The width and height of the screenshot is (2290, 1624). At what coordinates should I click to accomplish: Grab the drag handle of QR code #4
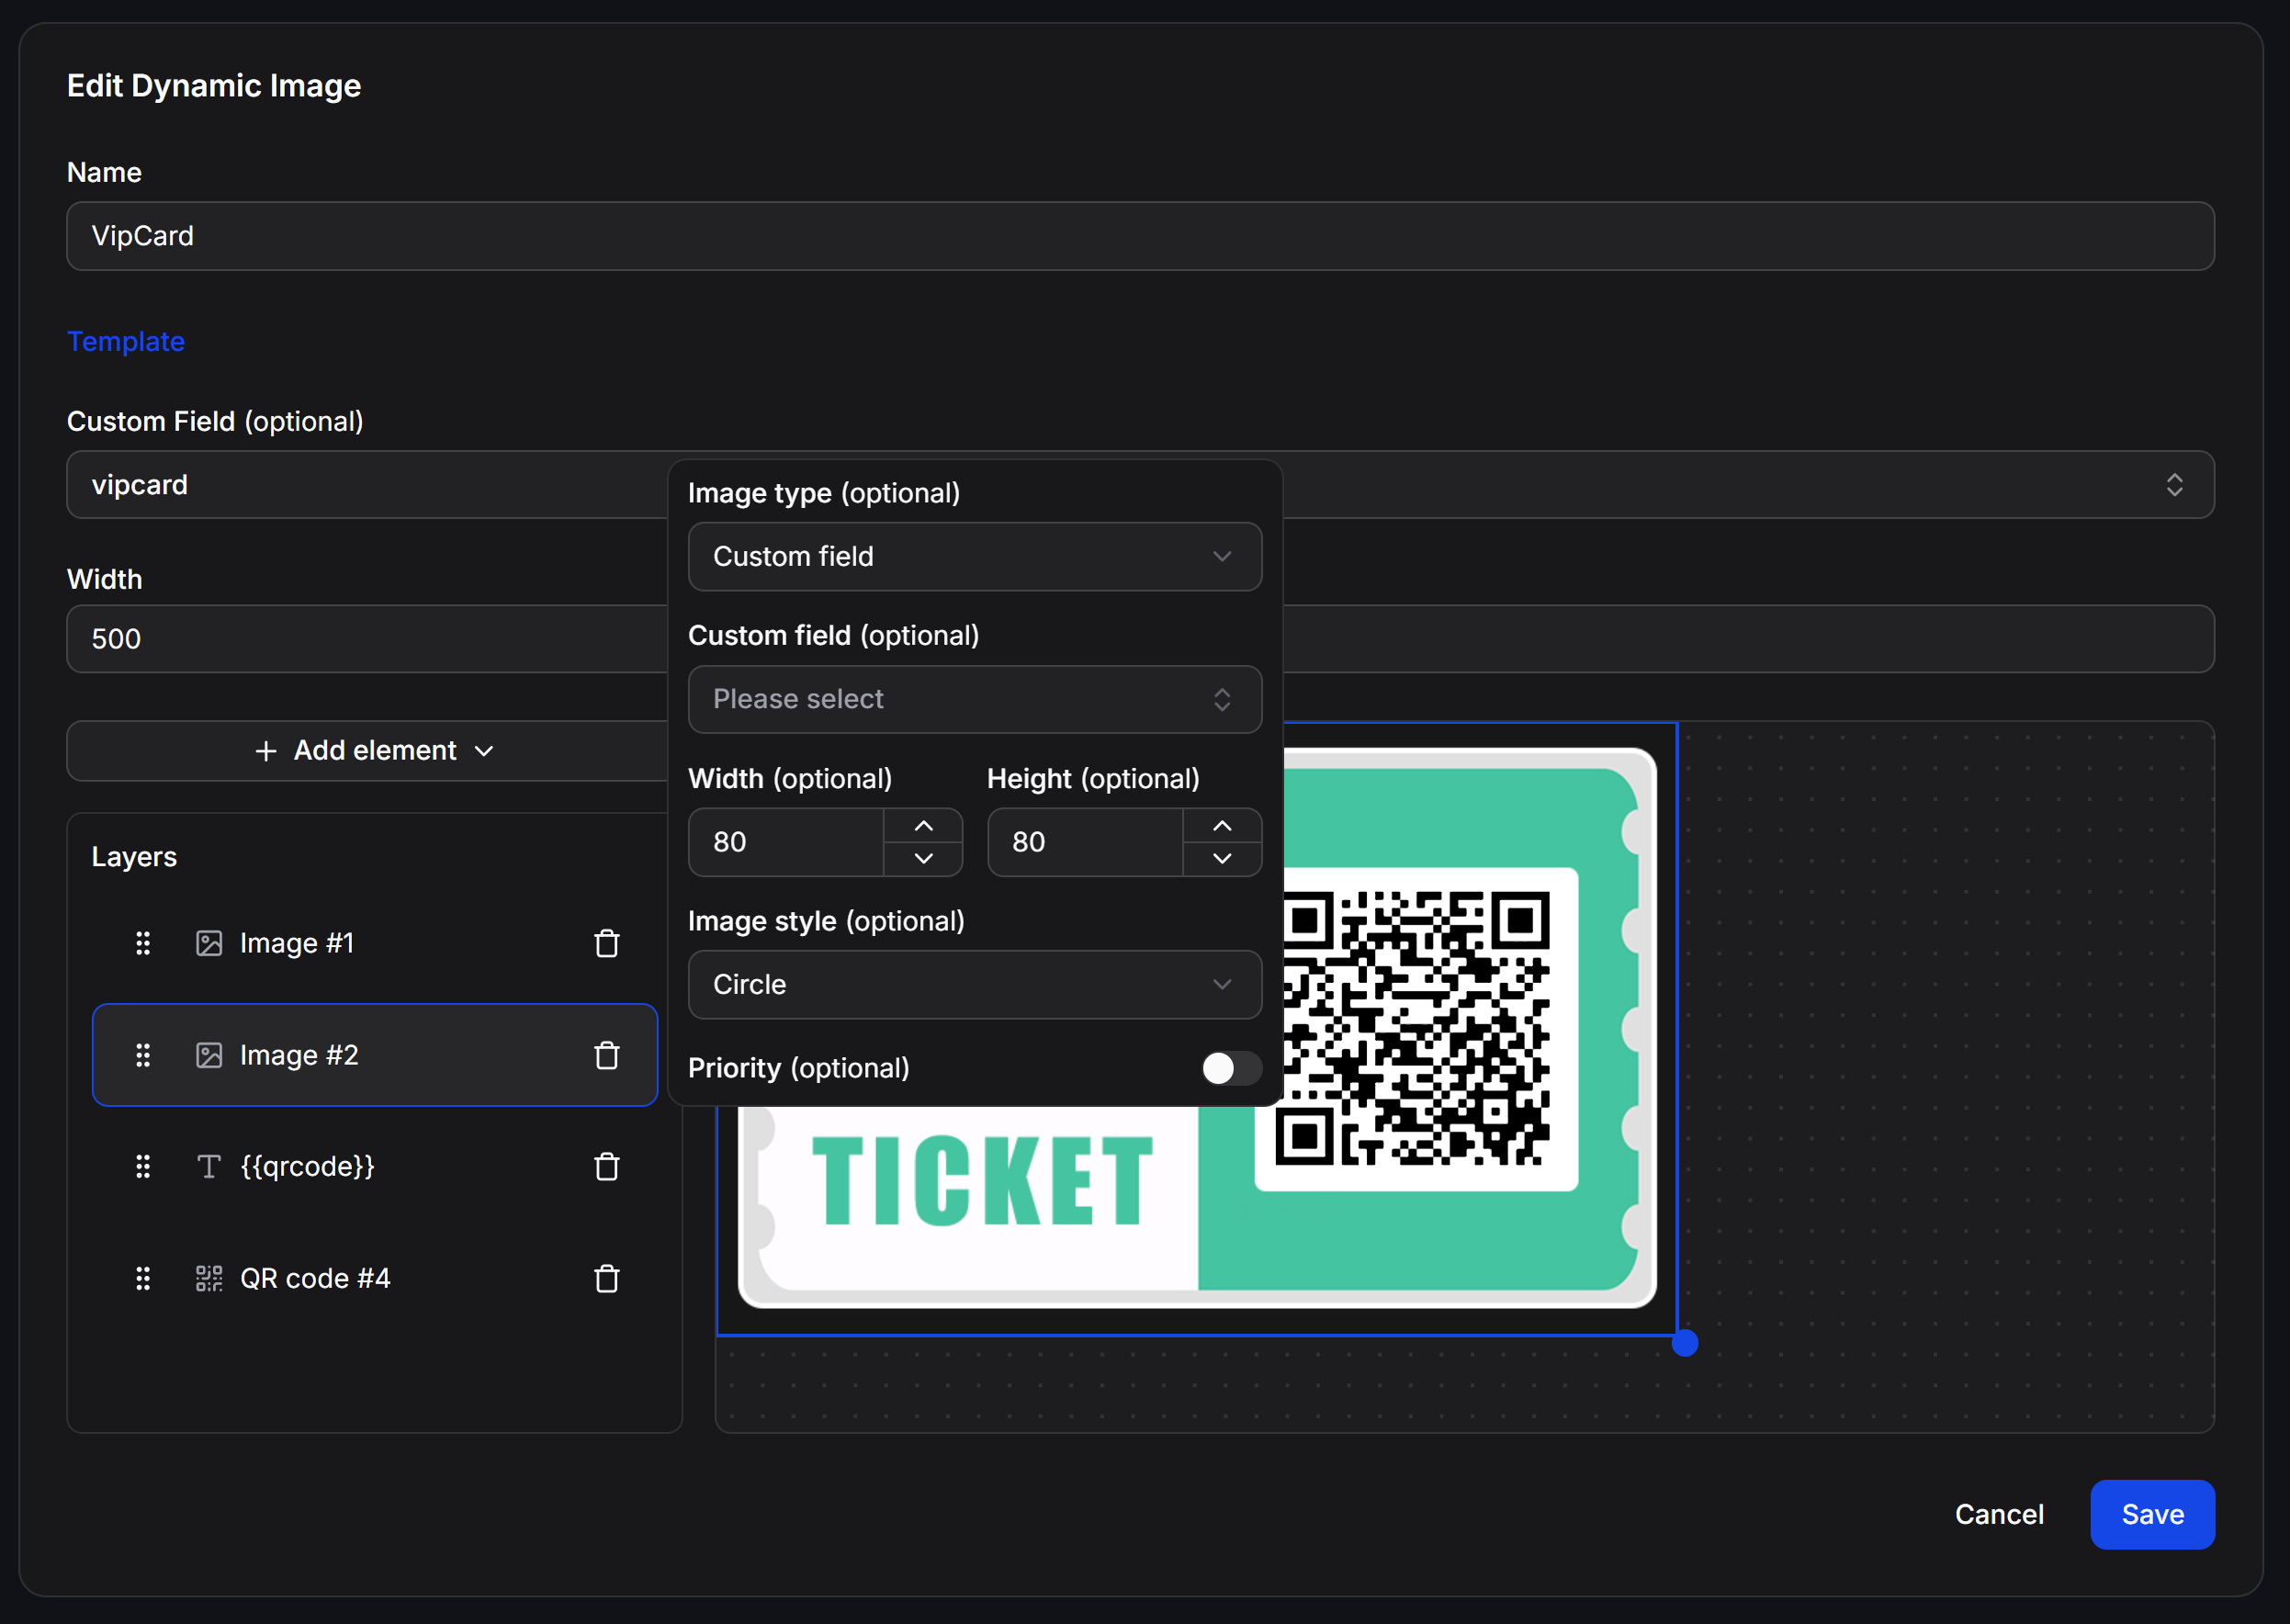(x=143, y=1278)
